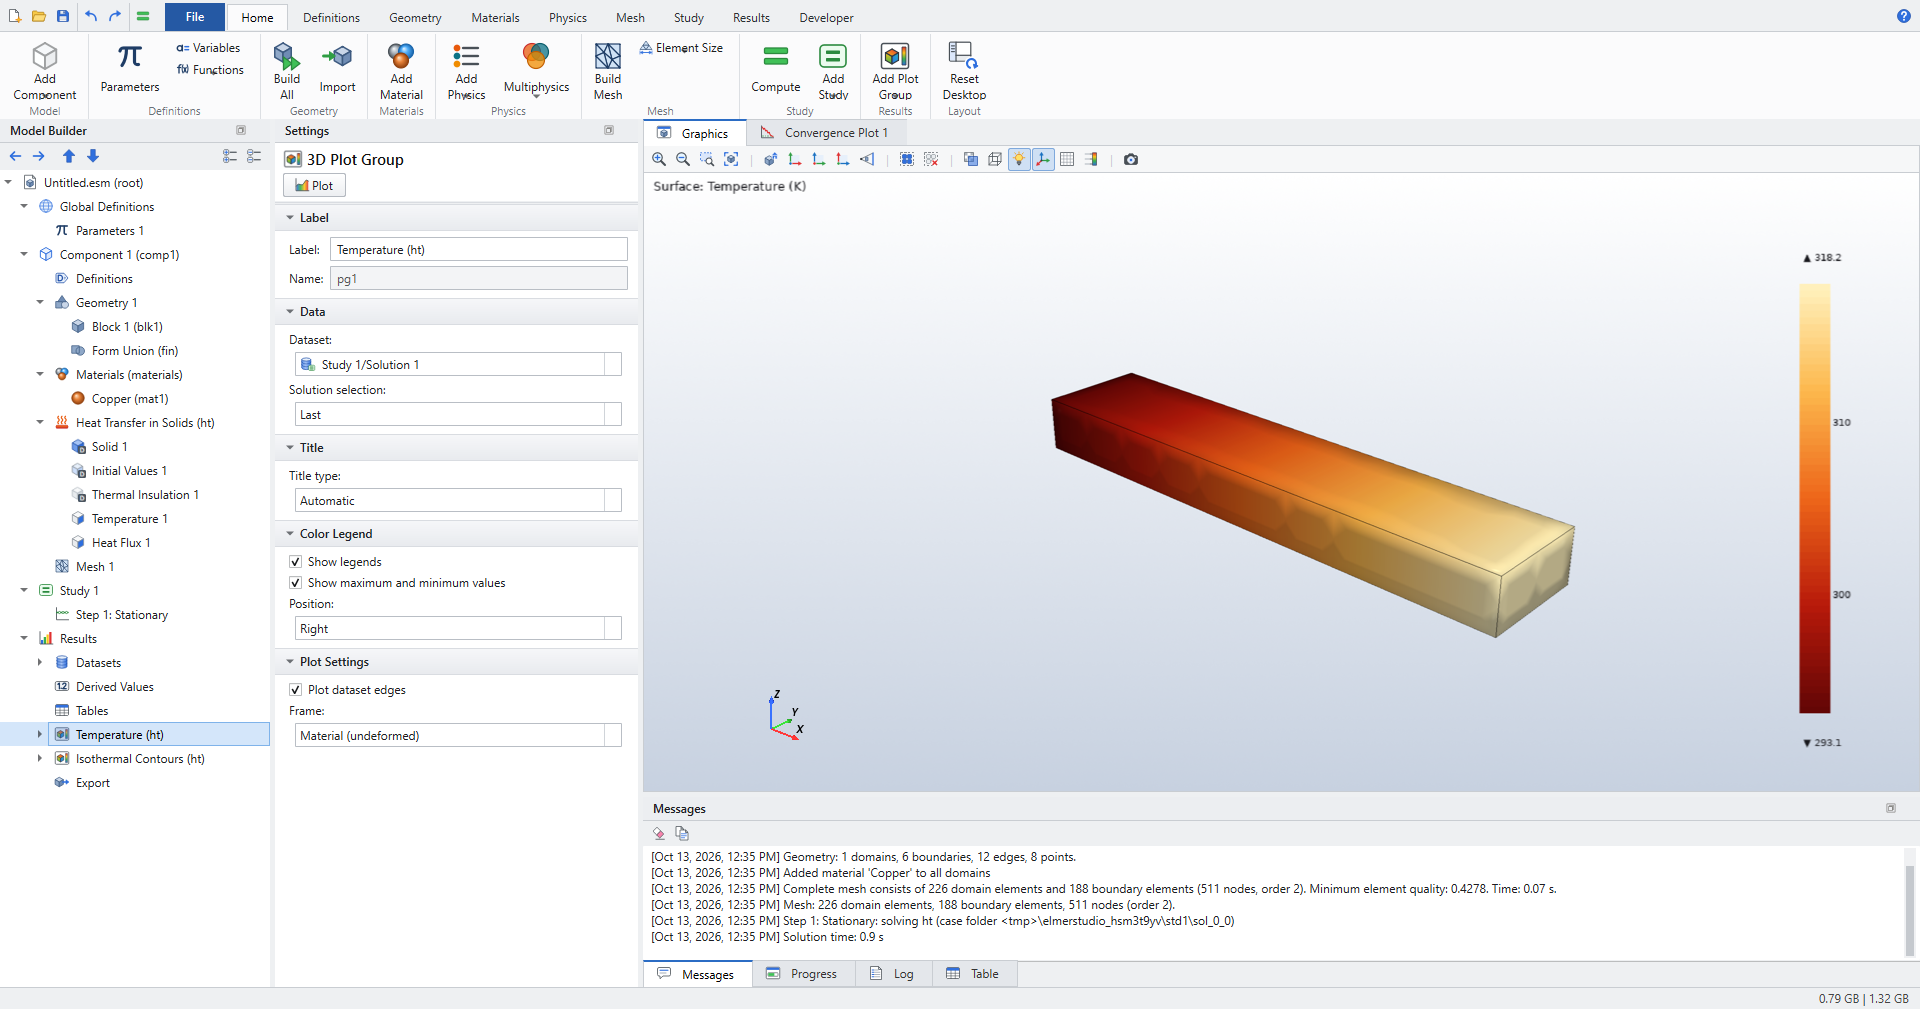Collapse the Color Legend section
The image size is (1920, 1009).
coord(290,534)
